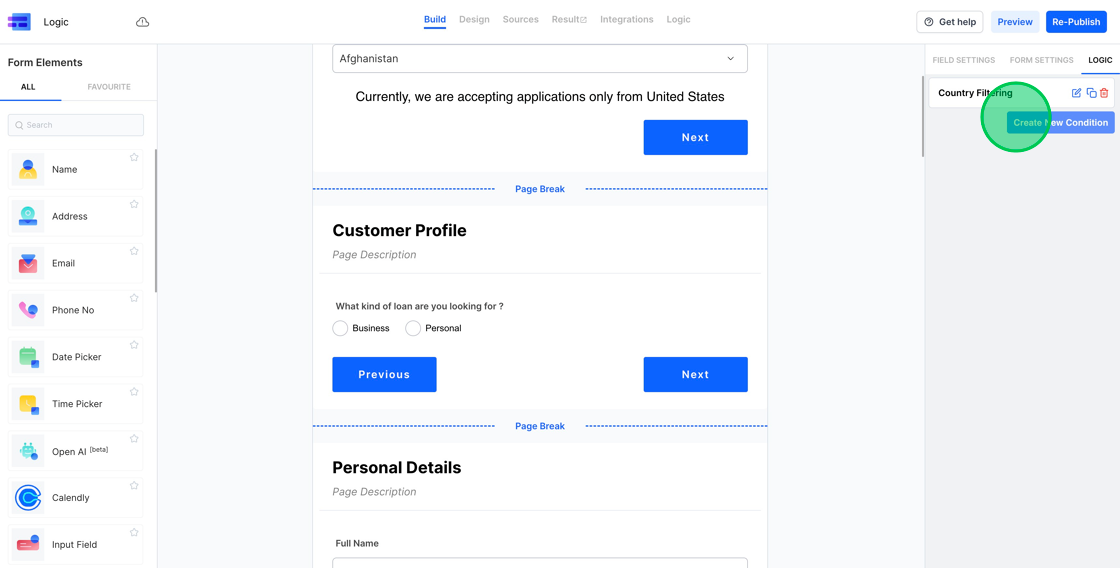This screenshot has height=568, width=1120.
Task: Click the Previous button on Customer Profile
Action: [384, 374]
